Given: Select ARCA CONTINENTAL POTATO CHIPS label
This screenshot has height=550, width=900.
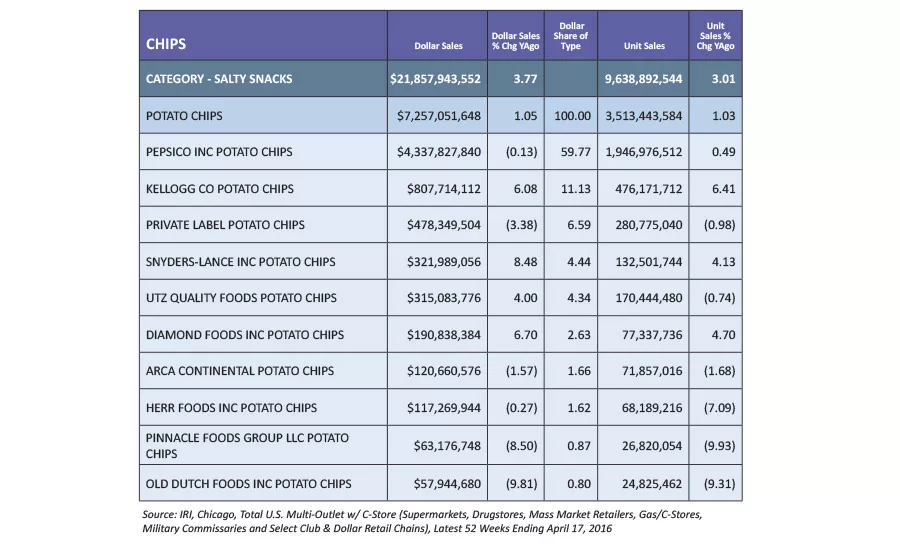Looking at the screenshot, I should tap(239, 370).
